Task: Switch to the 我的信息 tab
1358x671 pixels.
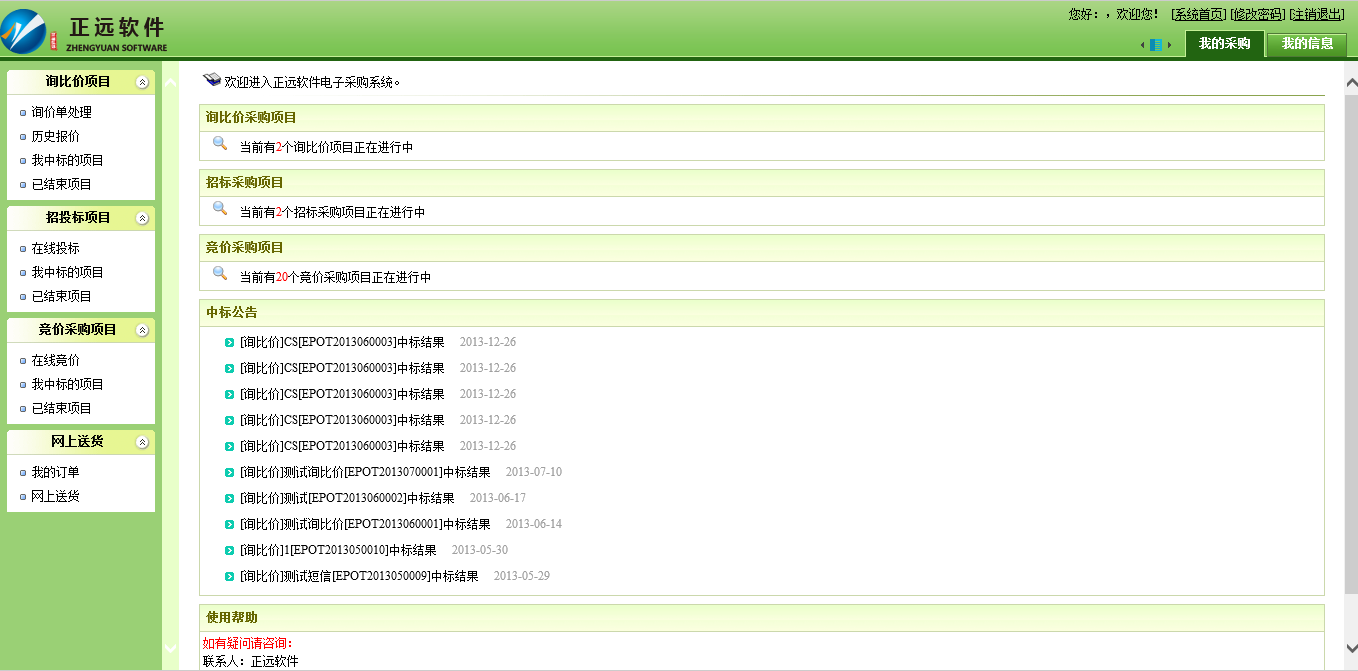Action: 1307,44
